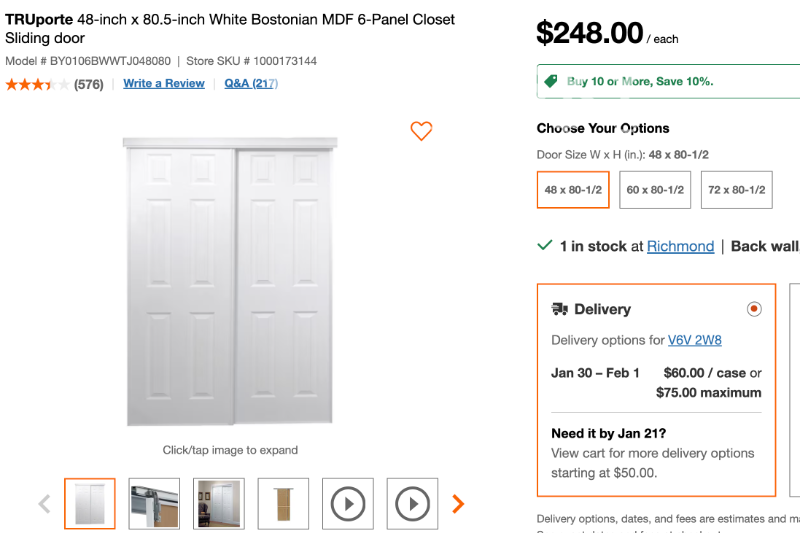Show next thumbnails with orange right arrow

pos(458,504)
